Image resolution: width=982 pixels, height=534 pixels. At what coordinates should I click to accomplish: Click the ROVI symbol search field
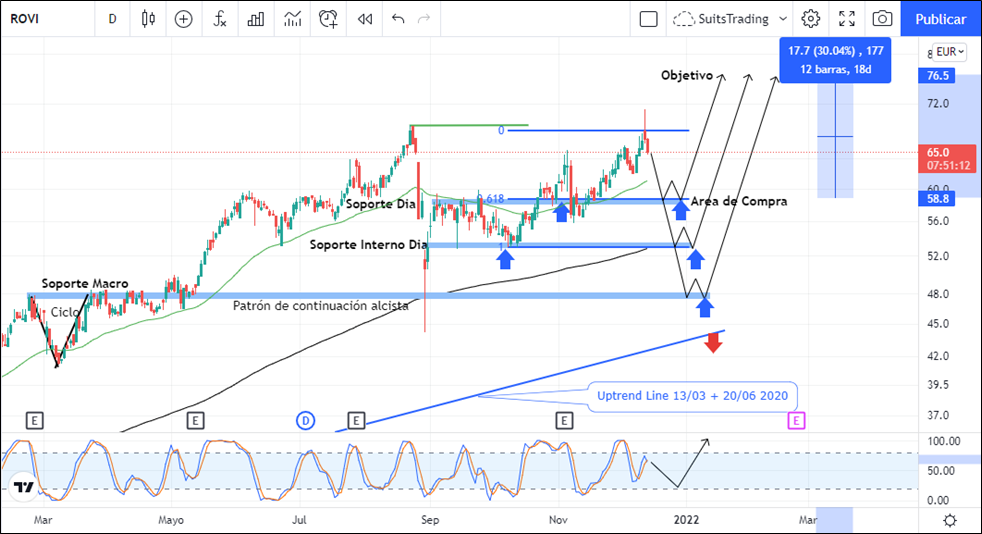tap(40, 19)
